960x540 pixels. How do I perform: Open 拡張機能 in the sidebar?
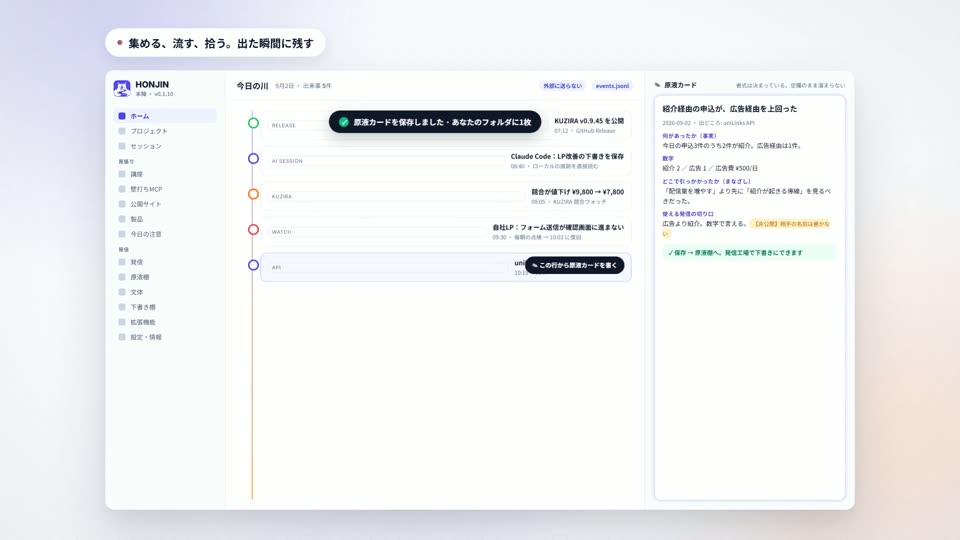coord(165,322)
